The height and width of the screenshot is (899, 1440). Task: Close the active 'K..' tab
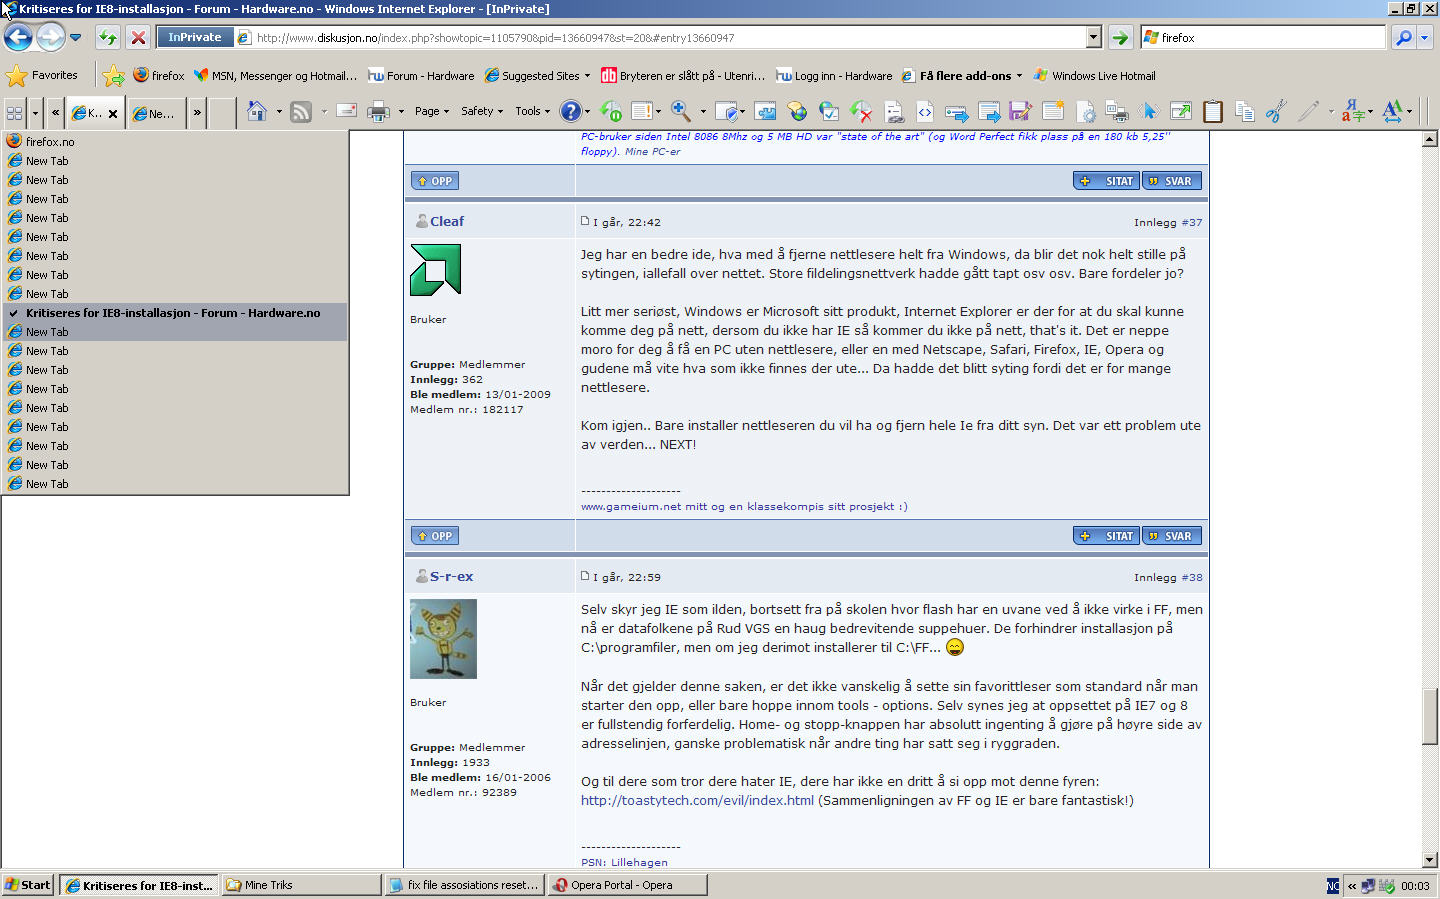click(113, 114)
